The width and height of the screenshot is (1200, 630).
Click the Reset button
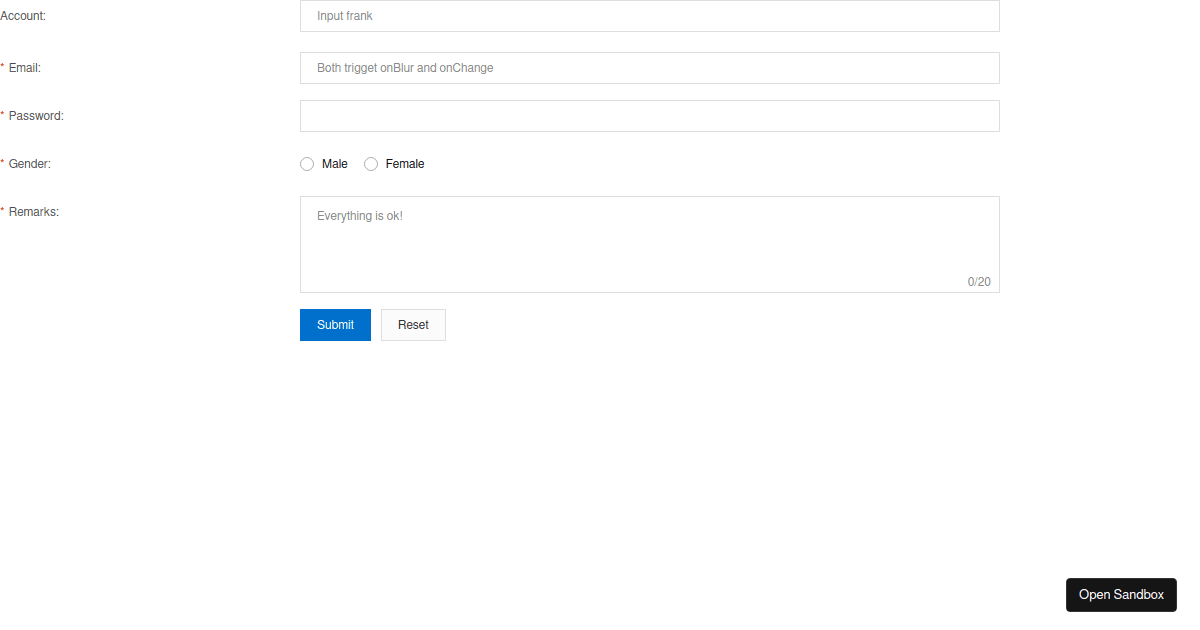pos(413,324)
